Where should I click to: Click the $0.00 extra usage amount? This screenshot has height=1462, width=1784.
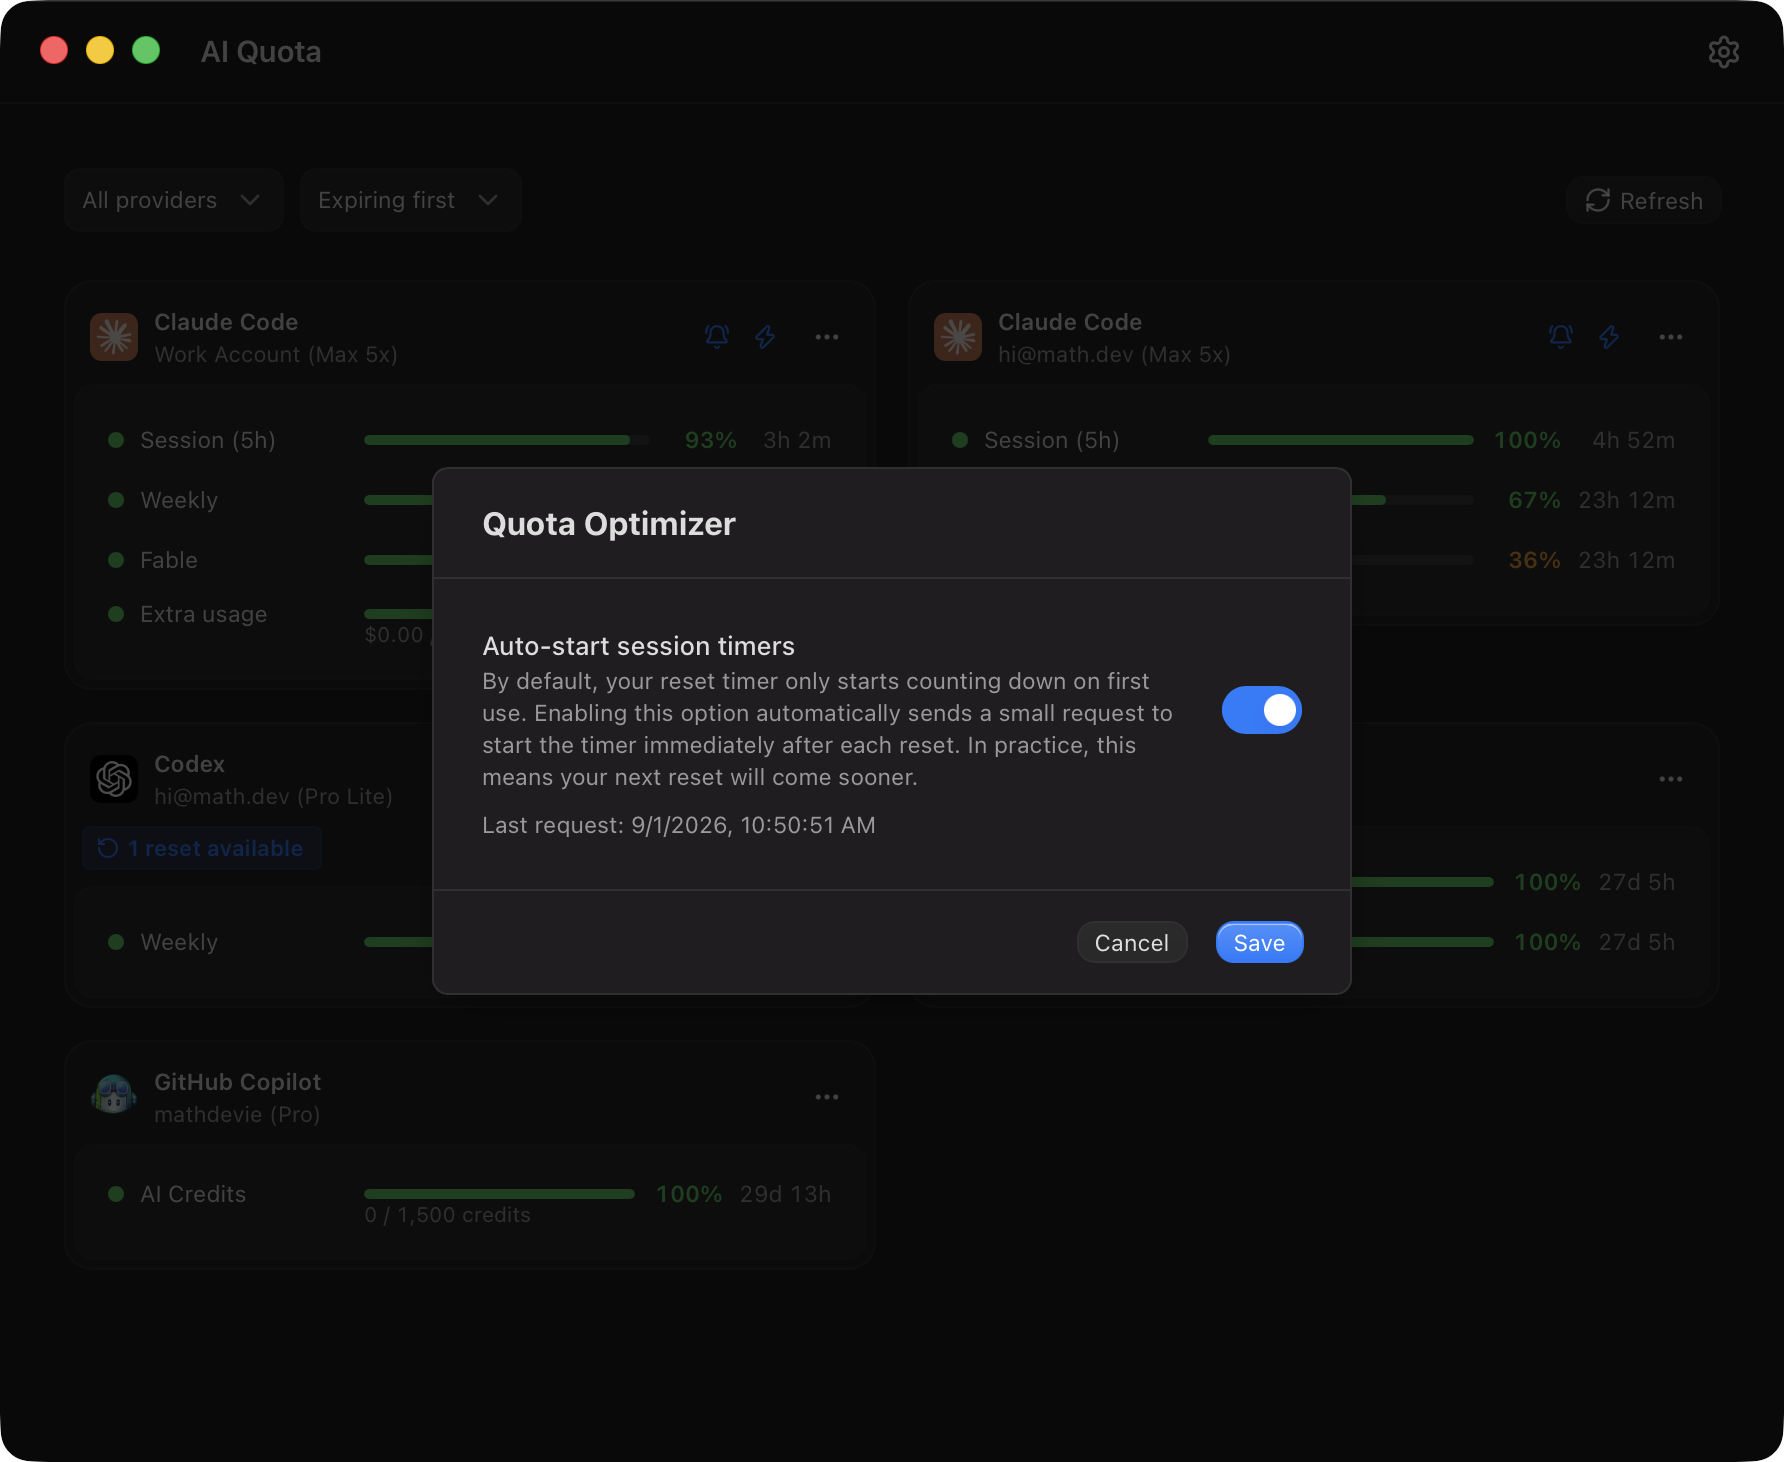coord(394,635)
